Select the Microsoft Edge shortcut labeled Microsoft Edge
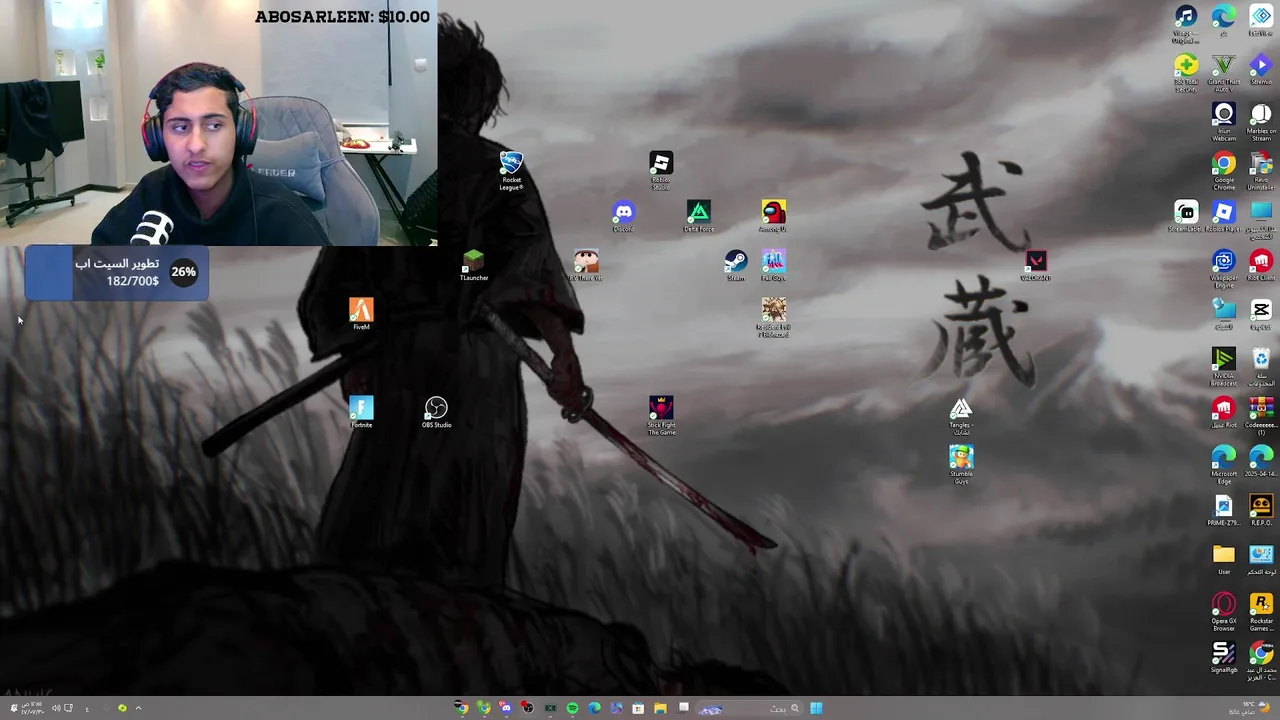The width and height of the screenshot is (1280, 720). [1223, 464]
